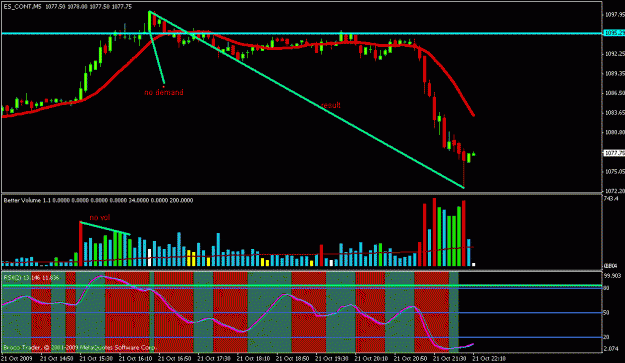Click the '21 Oct 22:10' time axis label
This screenshot has height=363, width=625.
coord(489,358)
